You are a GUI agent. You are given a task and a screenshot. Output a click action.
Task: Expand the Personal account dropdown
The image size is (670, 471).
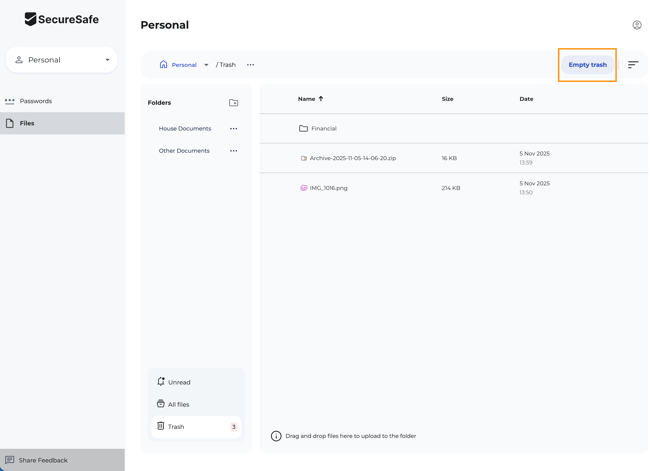click(107, 60)
